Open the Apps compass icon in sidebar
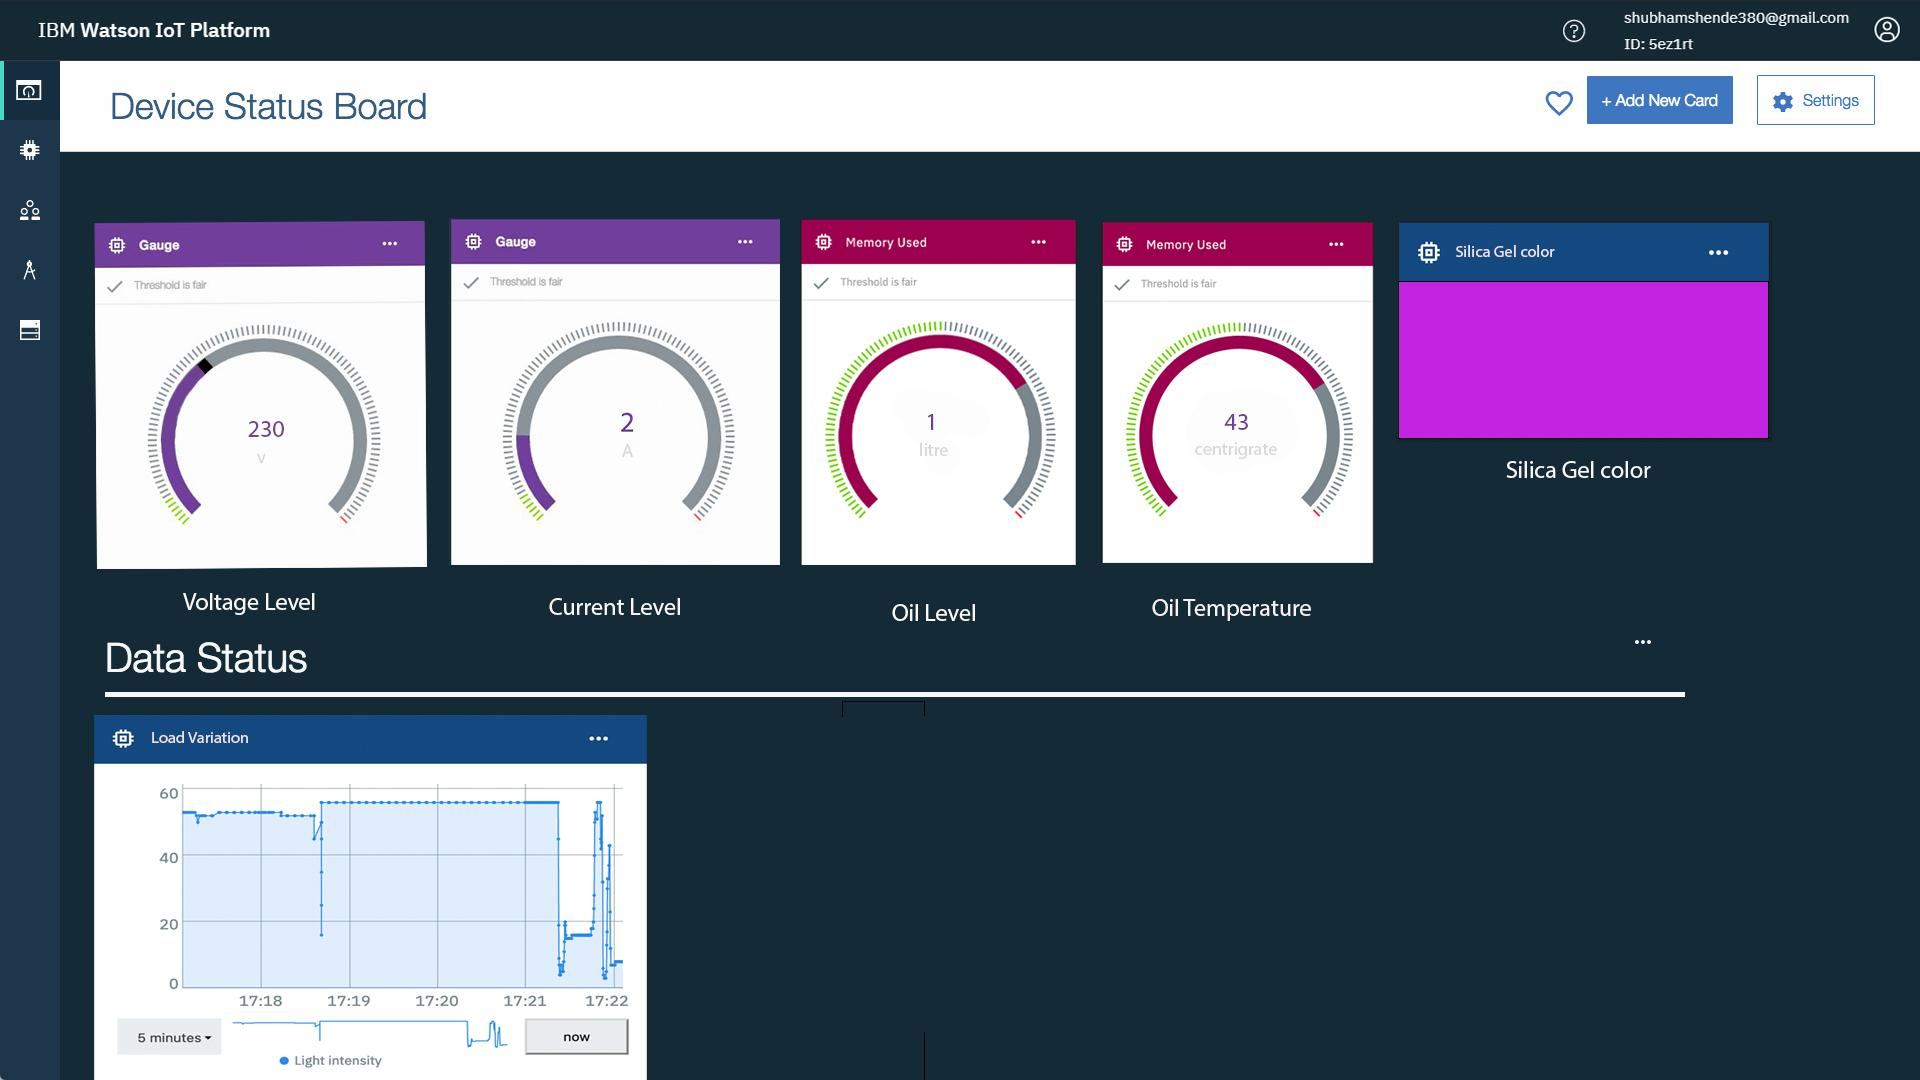Image resolution: width=1920 pixels, height=1080 pixels. (29, 270)
